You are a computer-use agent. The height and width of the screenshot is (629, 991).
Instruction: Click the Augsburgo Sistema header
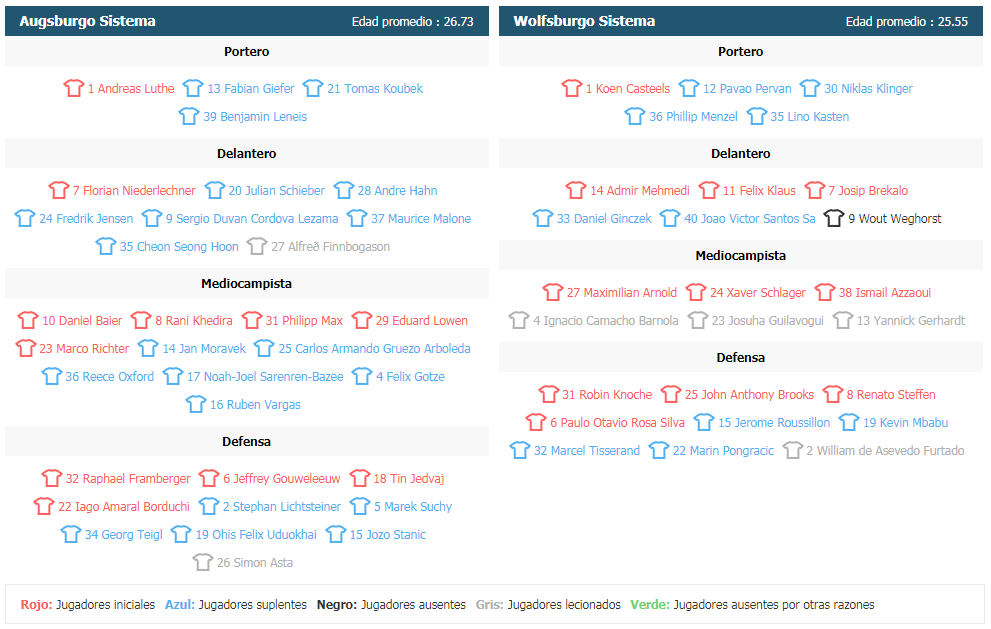[x=87, y=21]
